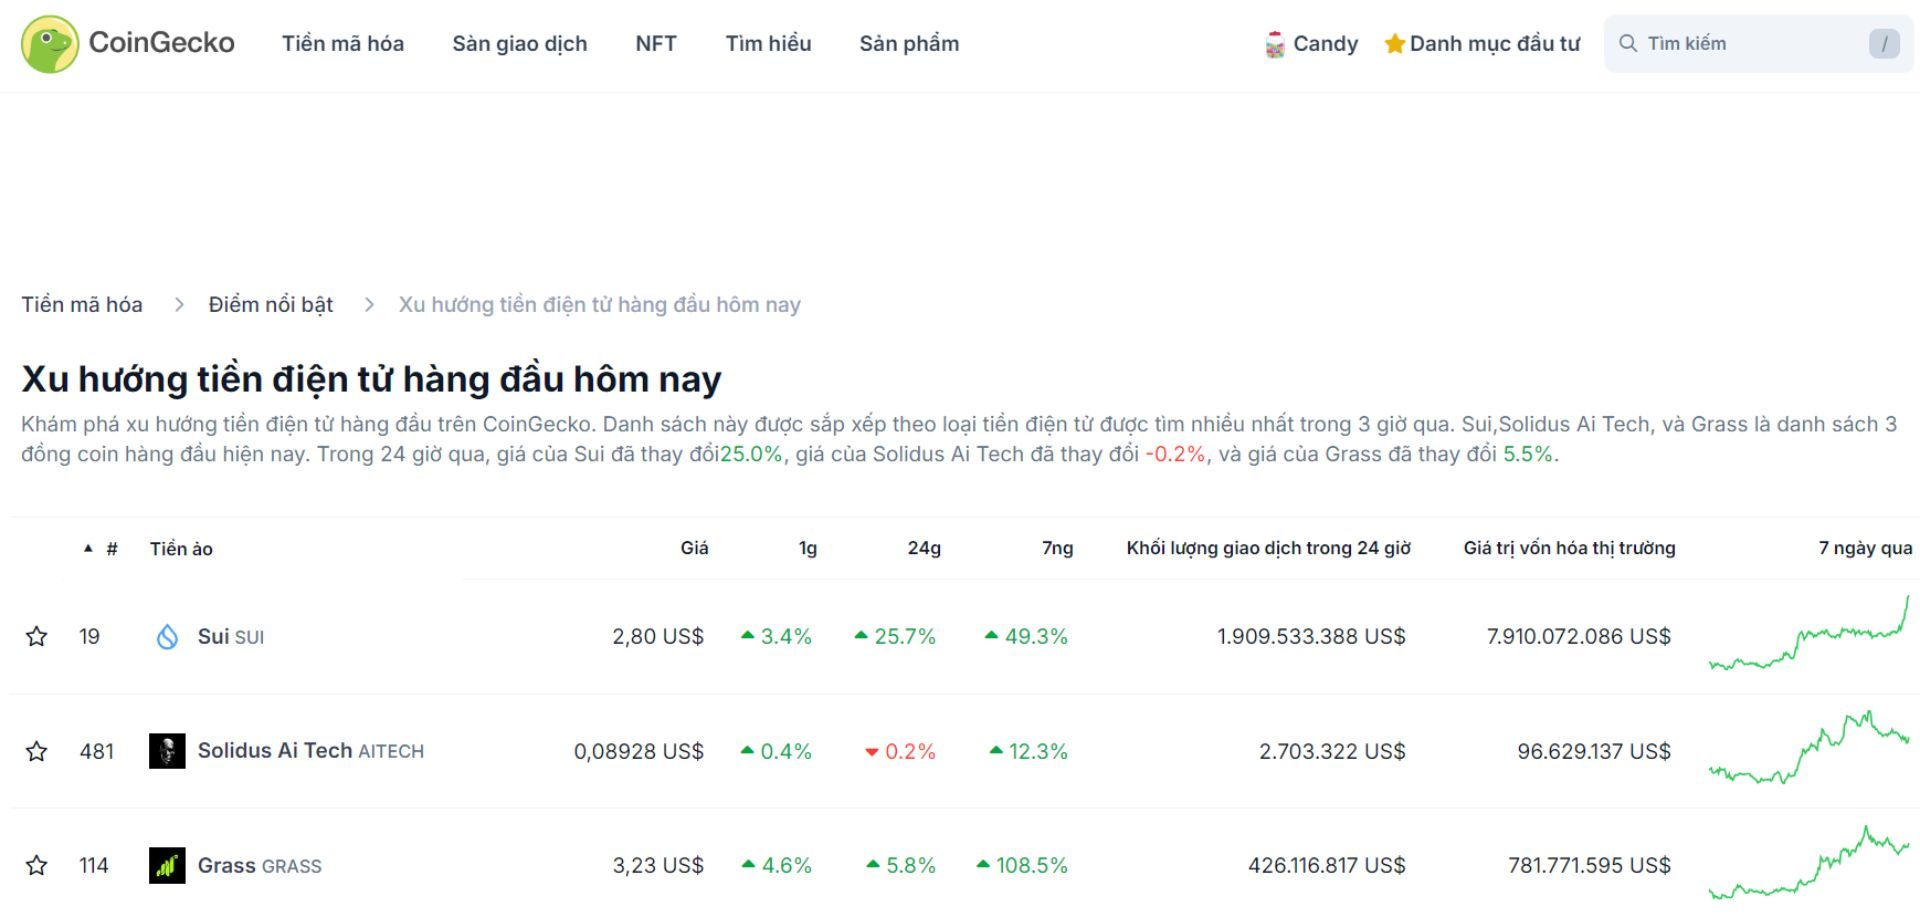Open the Candy rewards icon
The width and height of the screenshot is (1920, 921).
point(1272,43)
